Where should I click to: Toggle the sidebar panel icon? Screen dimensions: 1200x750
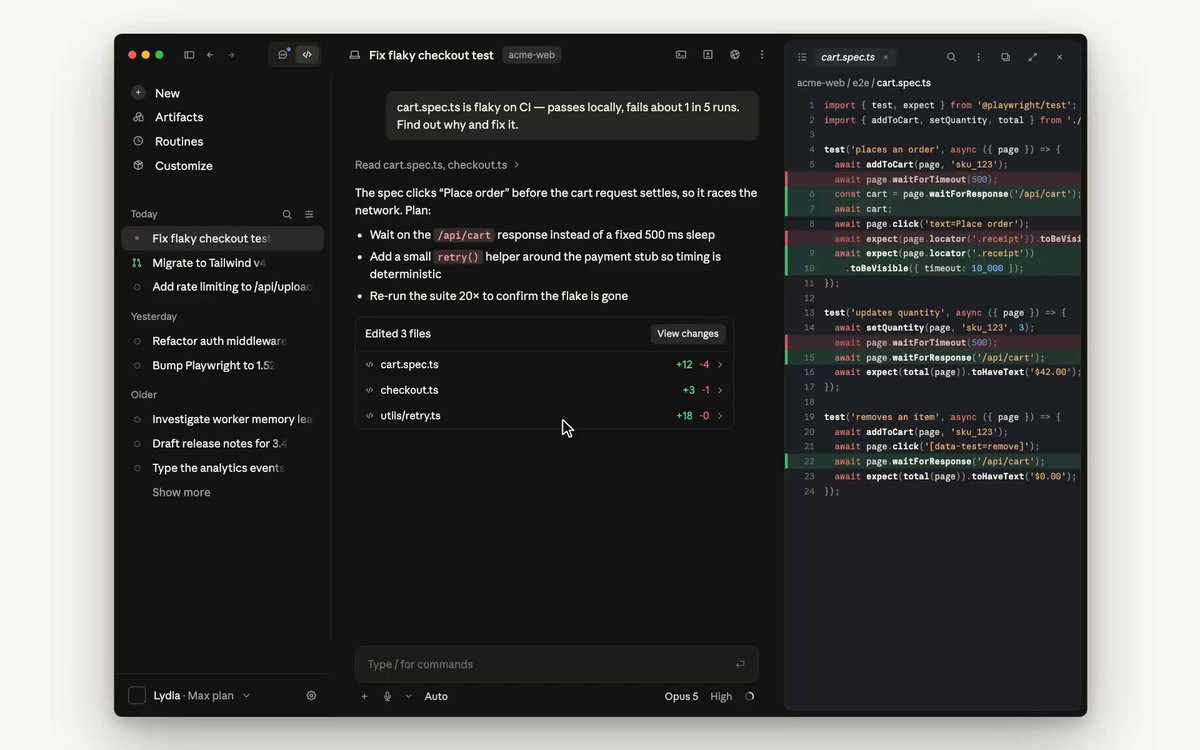[x=189, y=55]
